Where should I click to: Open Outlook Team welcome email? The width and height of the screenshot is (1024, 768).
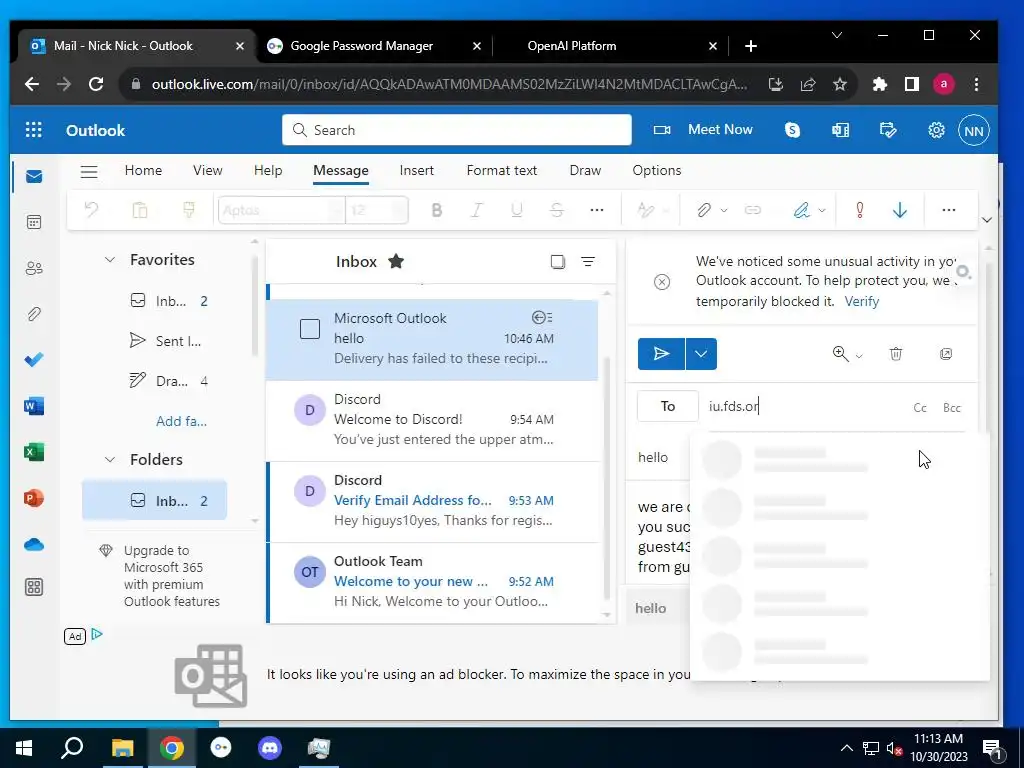pos(432,582)
